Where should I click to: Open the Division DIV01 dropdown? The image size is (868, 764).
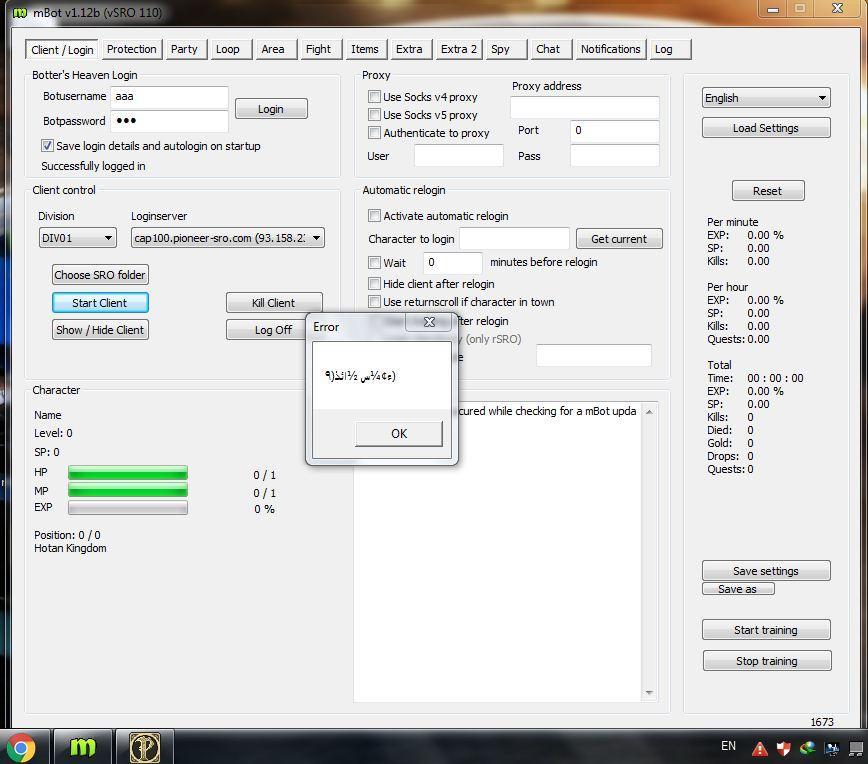click(78, 238)
